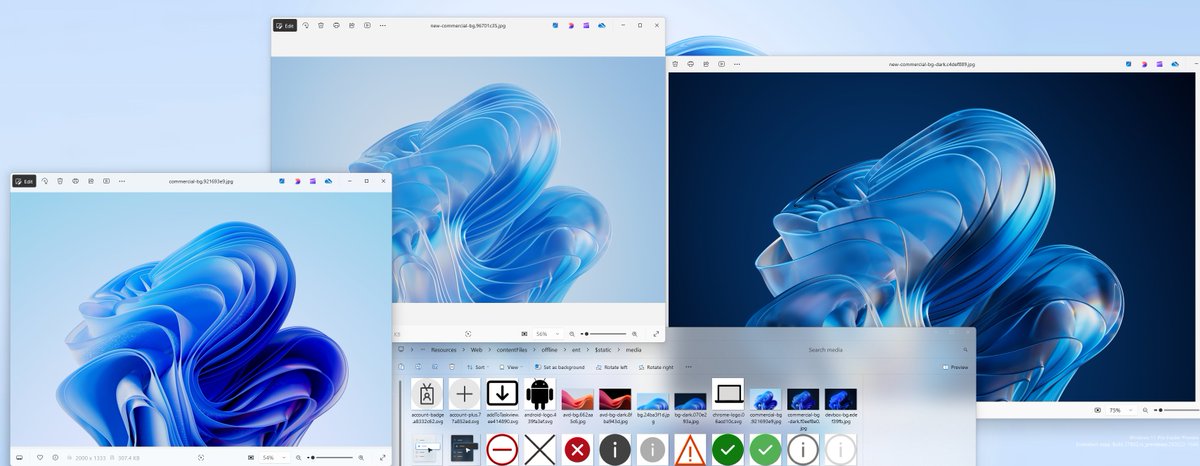
Task: Open Clipchamp icon in new-commercial-bg.96701c35.jpg title bar
Action: pyautogui.click(x=587, y=25)
